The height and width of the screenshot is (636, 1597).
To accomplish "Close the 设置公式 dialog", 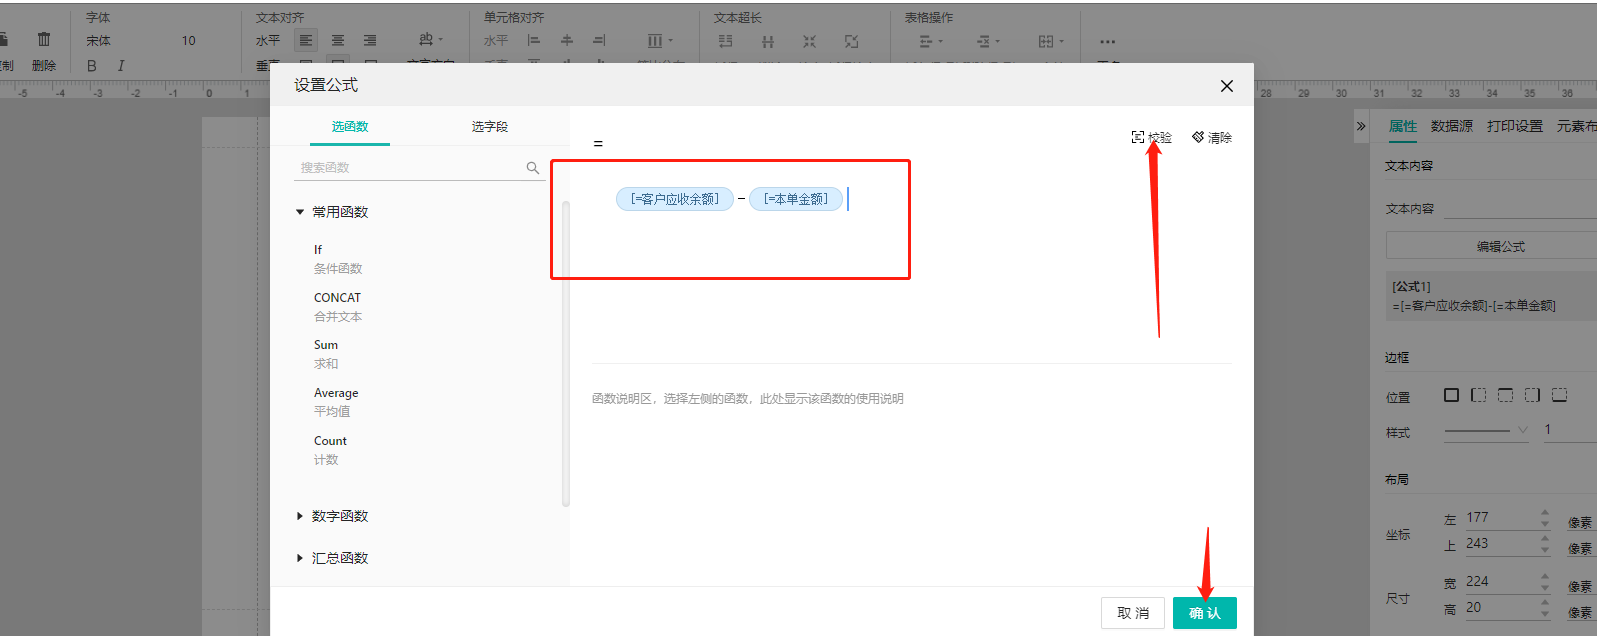I will pyautogui.click(x=1227, y=86).
